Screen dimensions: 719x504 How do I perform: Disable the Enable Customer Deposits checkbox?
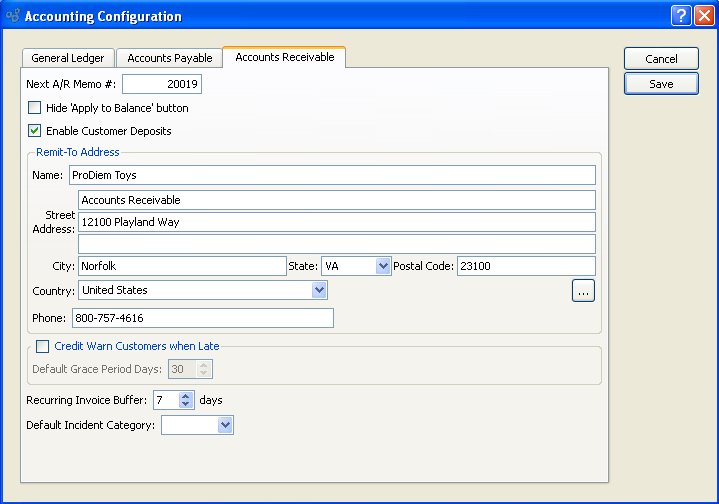[x=35, y=131]
